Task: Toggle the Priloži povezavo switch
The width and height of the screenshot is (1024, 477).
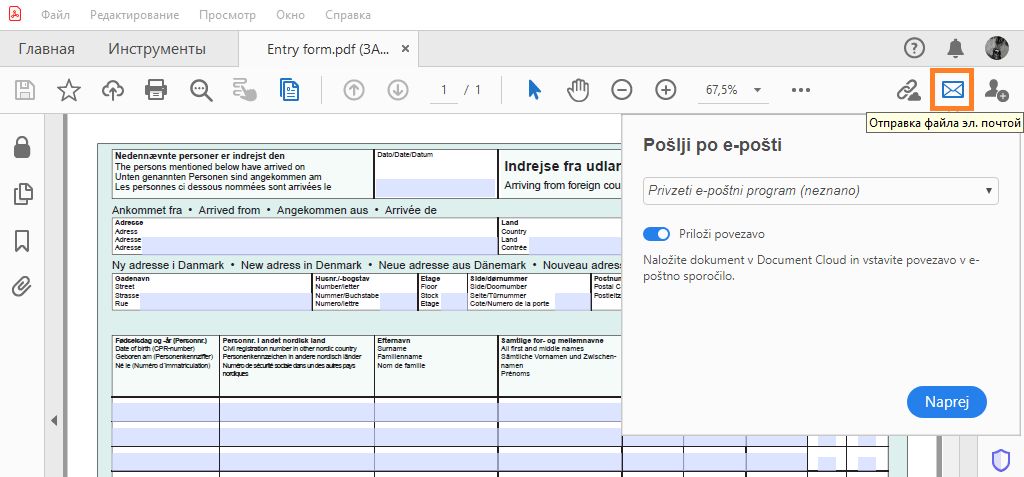Action: [x=656, y=234]
